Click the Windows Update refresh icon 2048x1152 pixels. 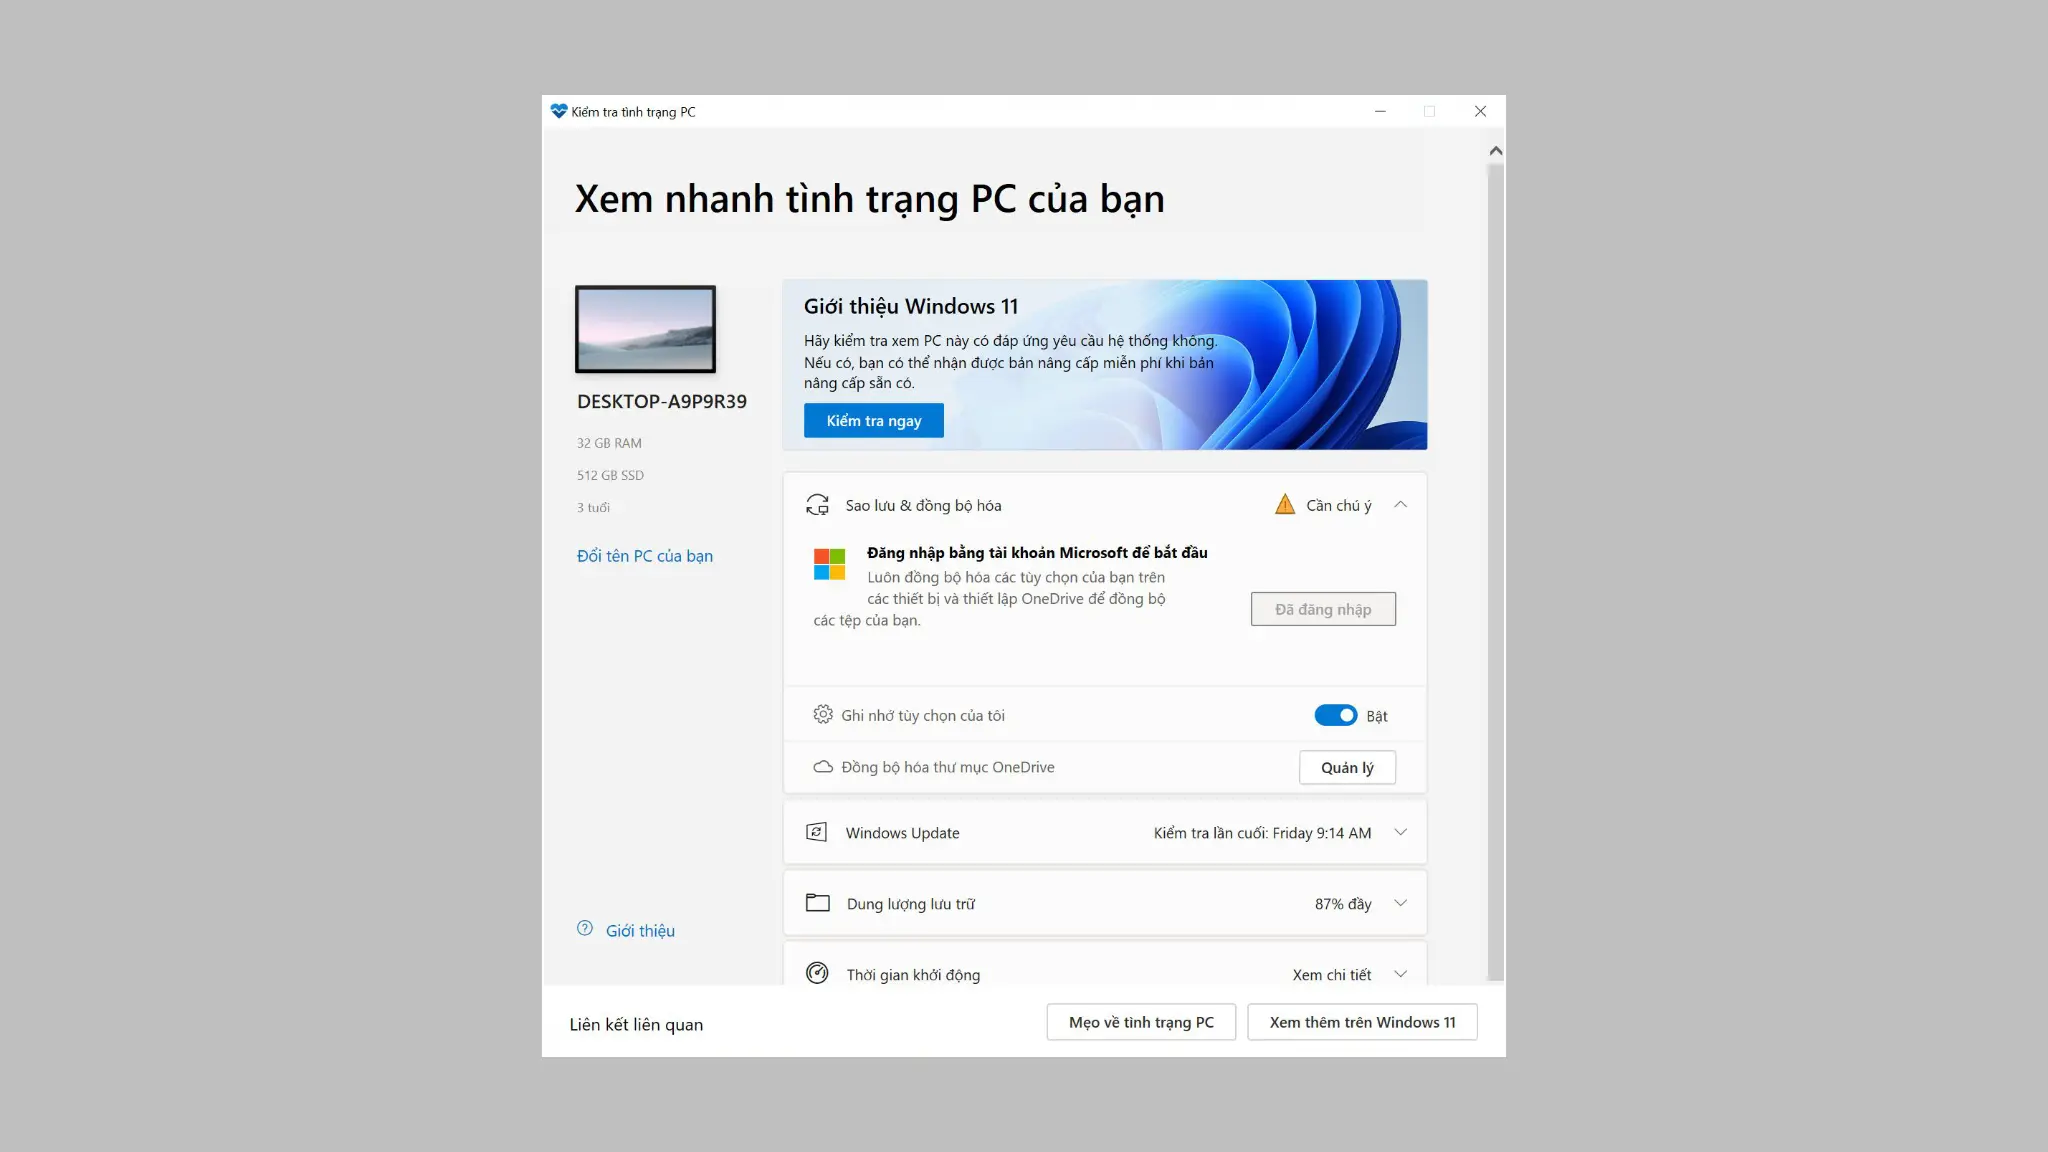pyautogui.click(x=817, y=832)
